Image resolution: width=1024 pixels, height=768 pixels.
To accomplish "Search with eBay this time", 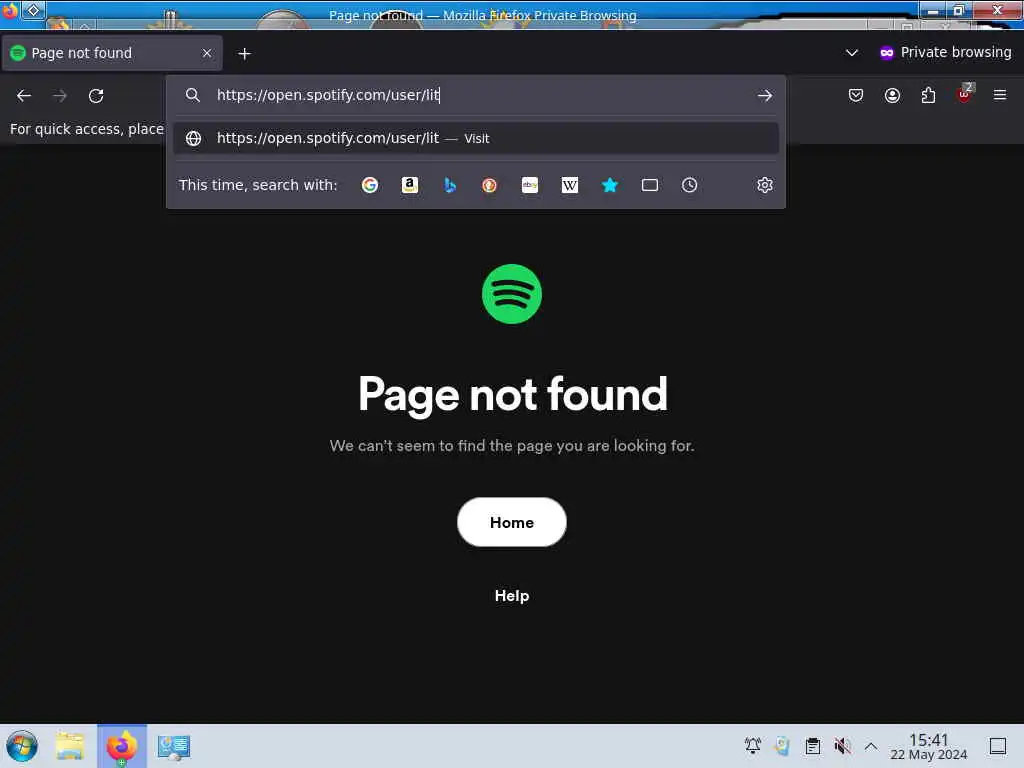I will [x=530, y=185].
